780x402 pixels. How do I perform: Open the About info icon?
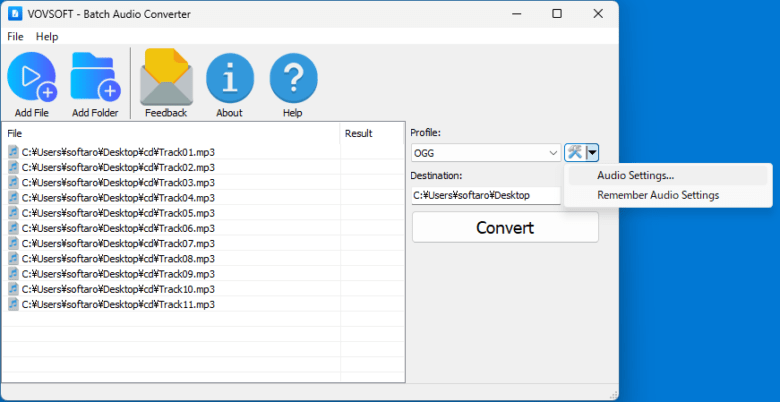tap(229, 78)
